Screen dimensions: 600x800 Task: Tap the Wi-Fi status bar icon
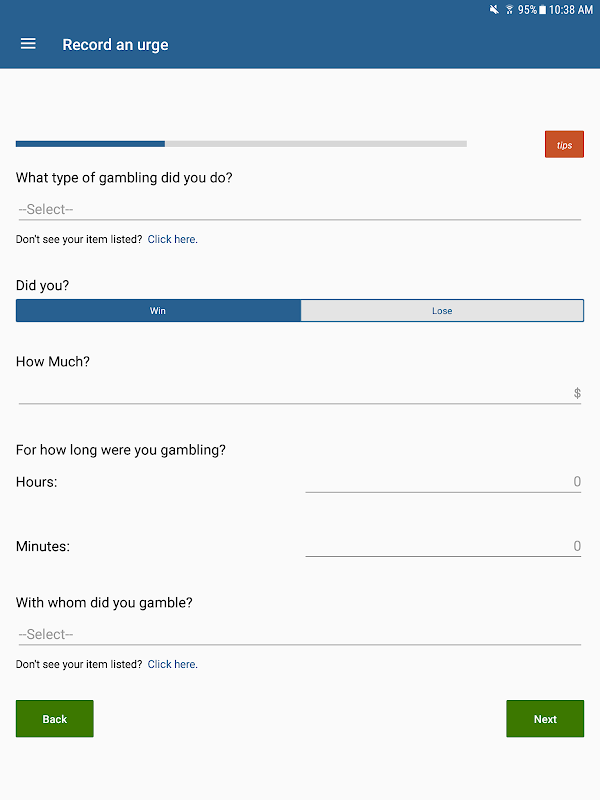point(509,10)
